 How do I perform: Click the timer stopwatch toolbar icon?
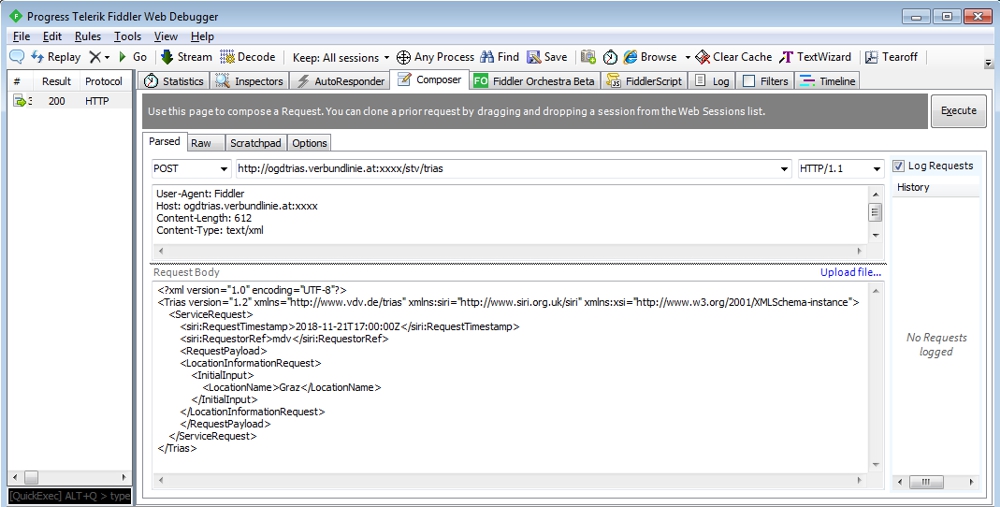coord(610,57)
